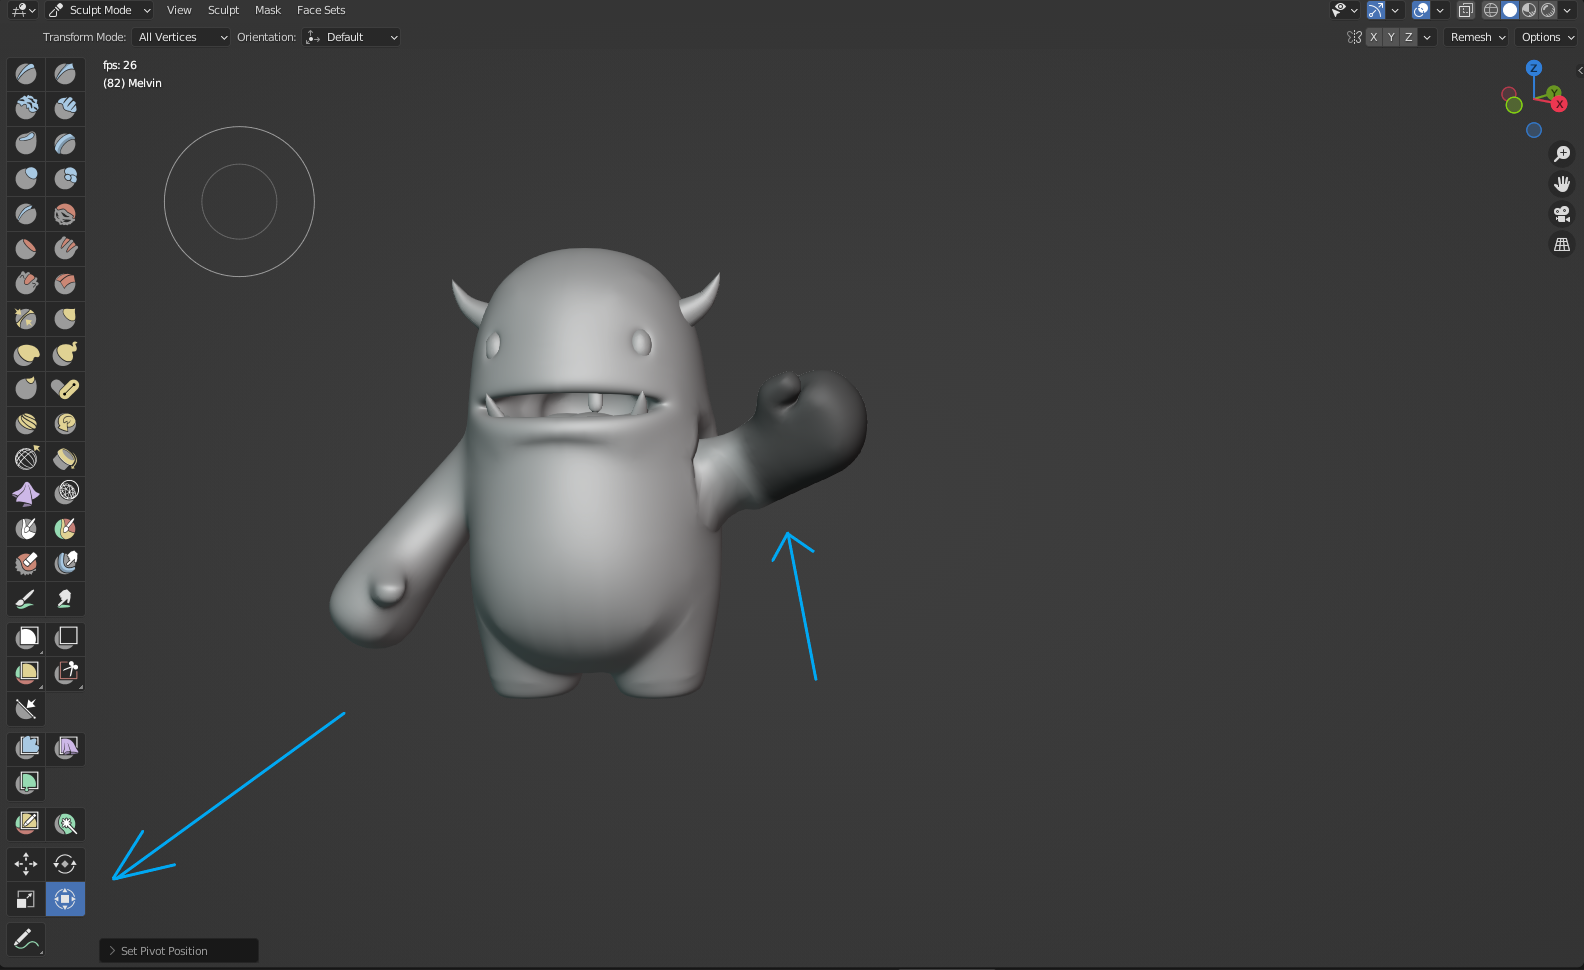Image resolution: width=1584 pixels, height=970 pixels.
Task: Open the Transform Mode All Vertices dropdown
Action: [x=183, y=37]
